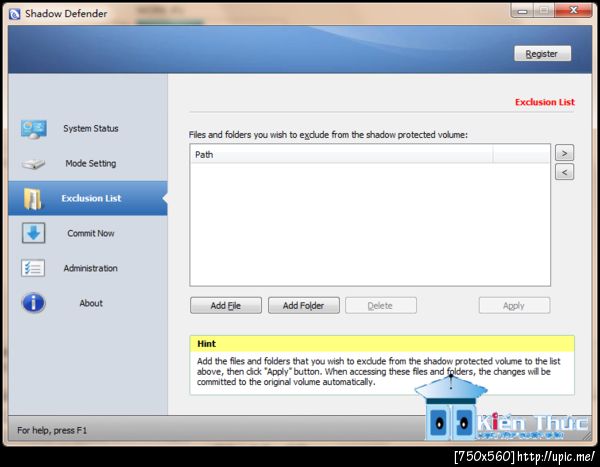600x467 pixels.
Task: Click the Delete button
Action: click(380, 305)
